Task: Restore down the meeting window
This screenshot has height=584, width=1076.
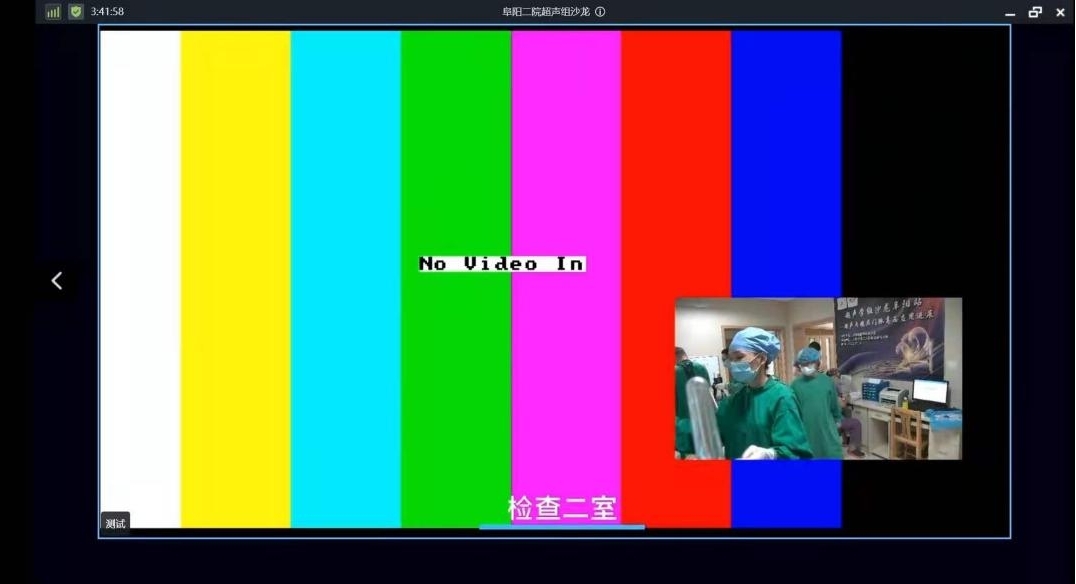Action: tap(1035, 12)
